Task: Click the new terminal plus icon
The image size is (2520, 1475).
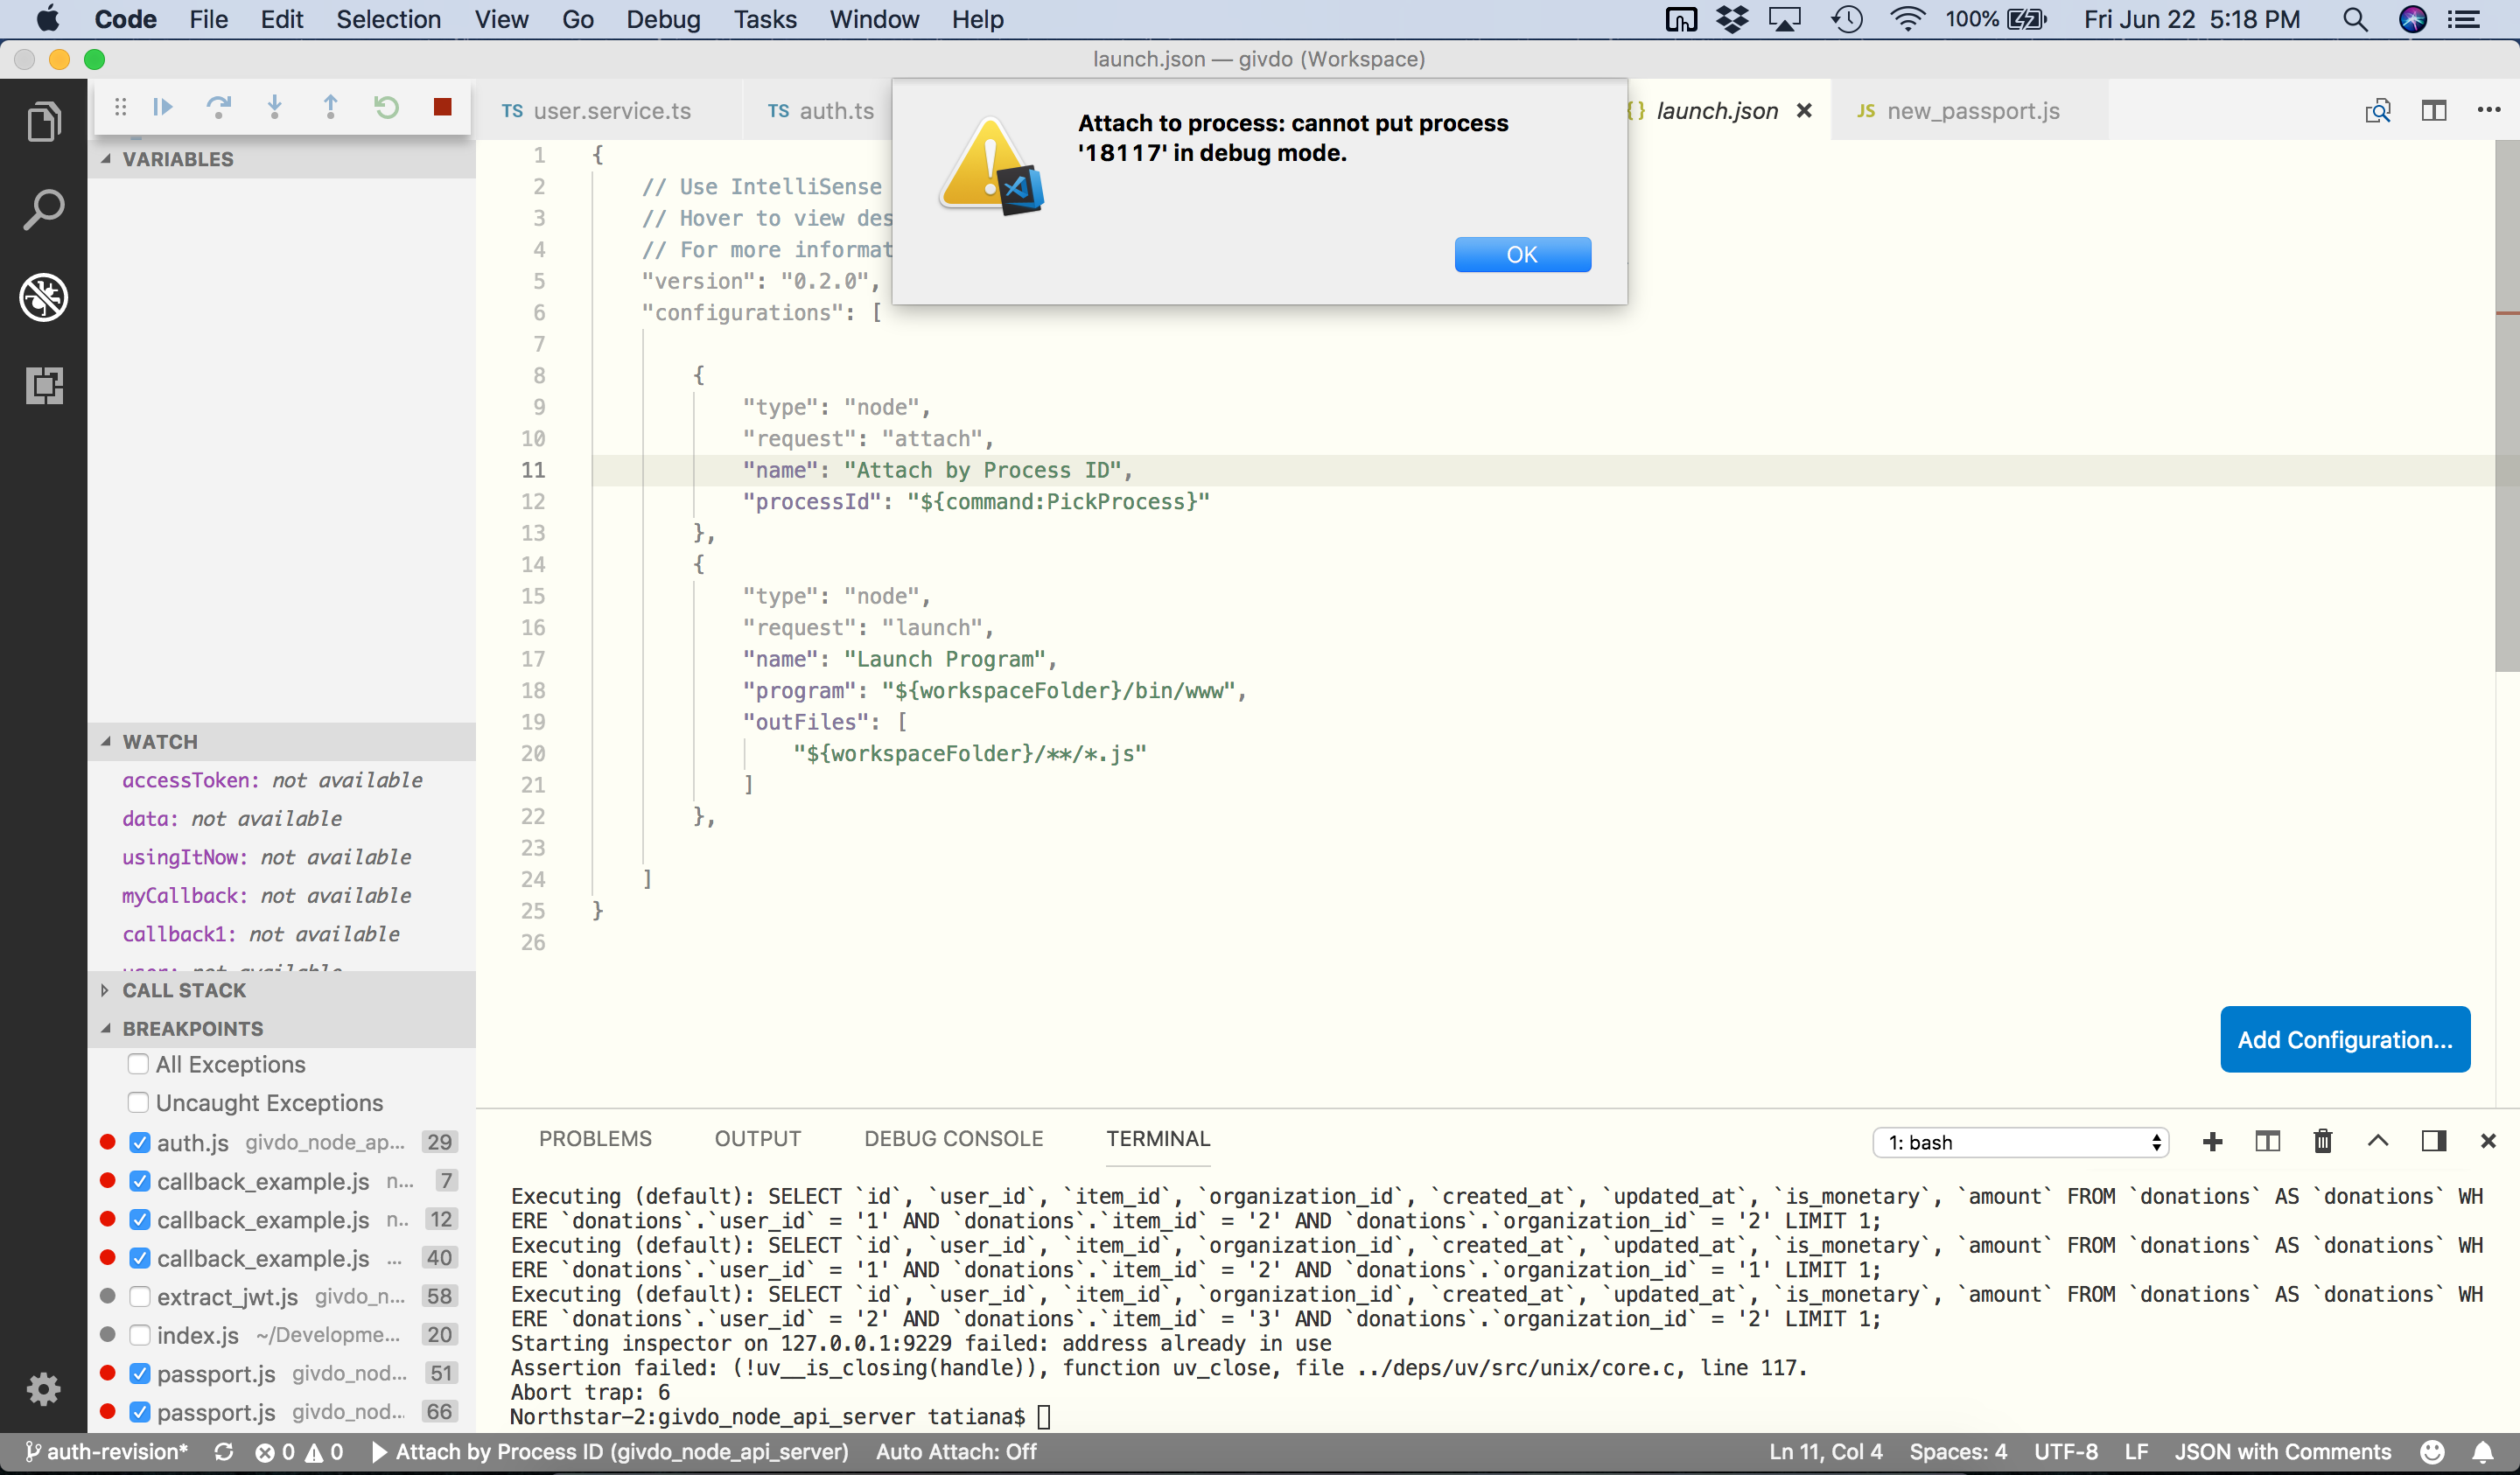Action: click(2212, 1141)
